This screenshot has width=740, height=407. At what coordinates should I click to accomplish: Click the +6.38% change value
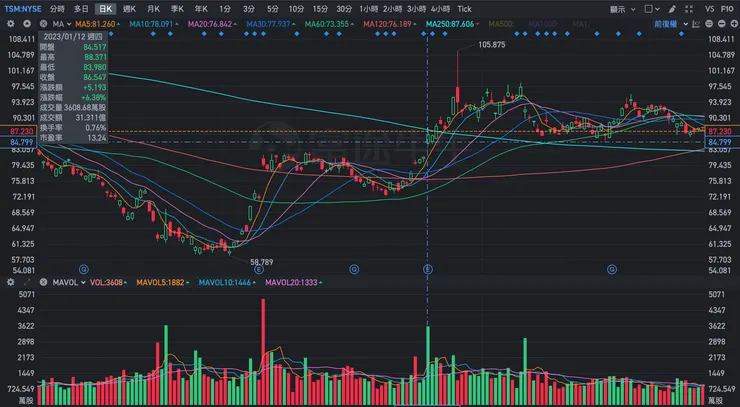tap(93, 97)
